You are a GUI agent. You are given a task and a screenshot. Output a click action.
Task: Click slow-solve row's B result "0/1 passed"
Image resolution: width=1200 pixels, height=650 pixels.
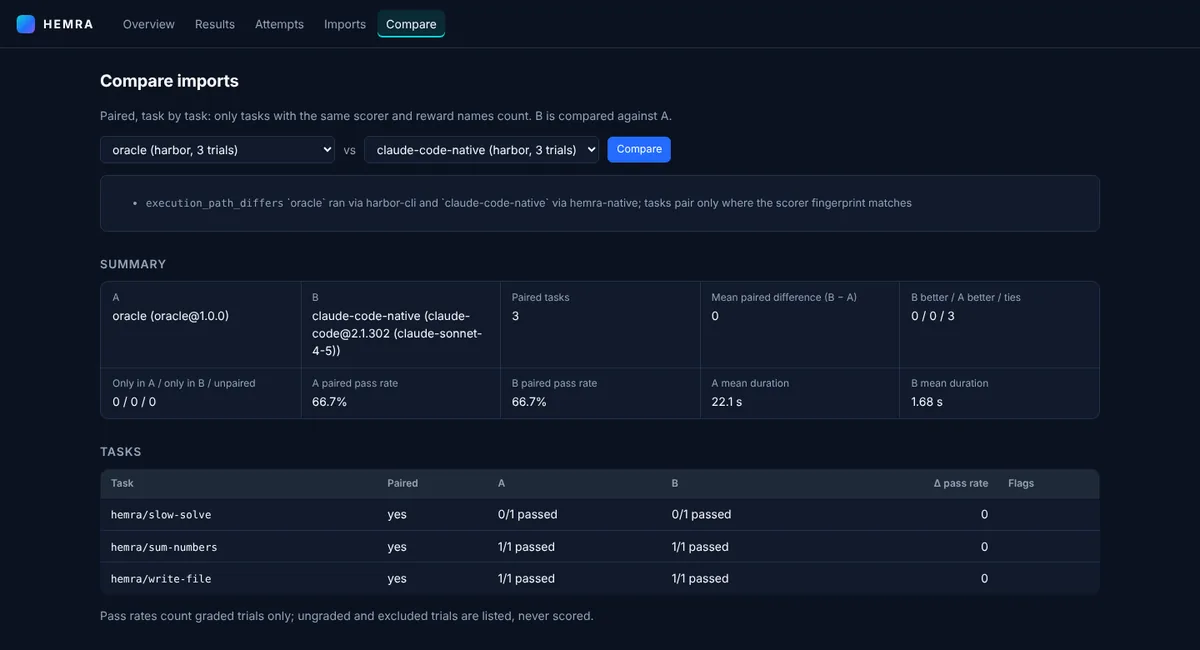tap(702, 515)
